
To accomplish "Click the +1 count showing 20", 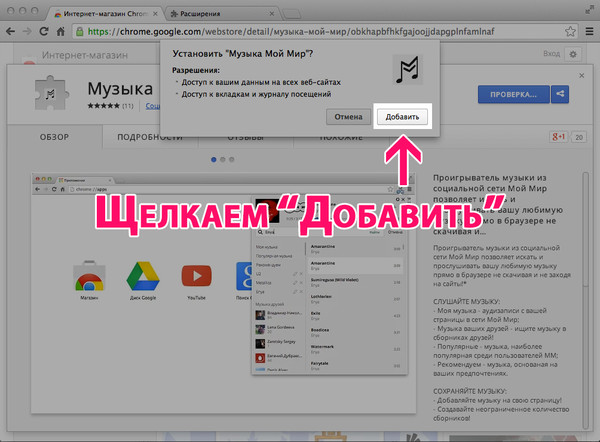I will click(x=579, y=137).
